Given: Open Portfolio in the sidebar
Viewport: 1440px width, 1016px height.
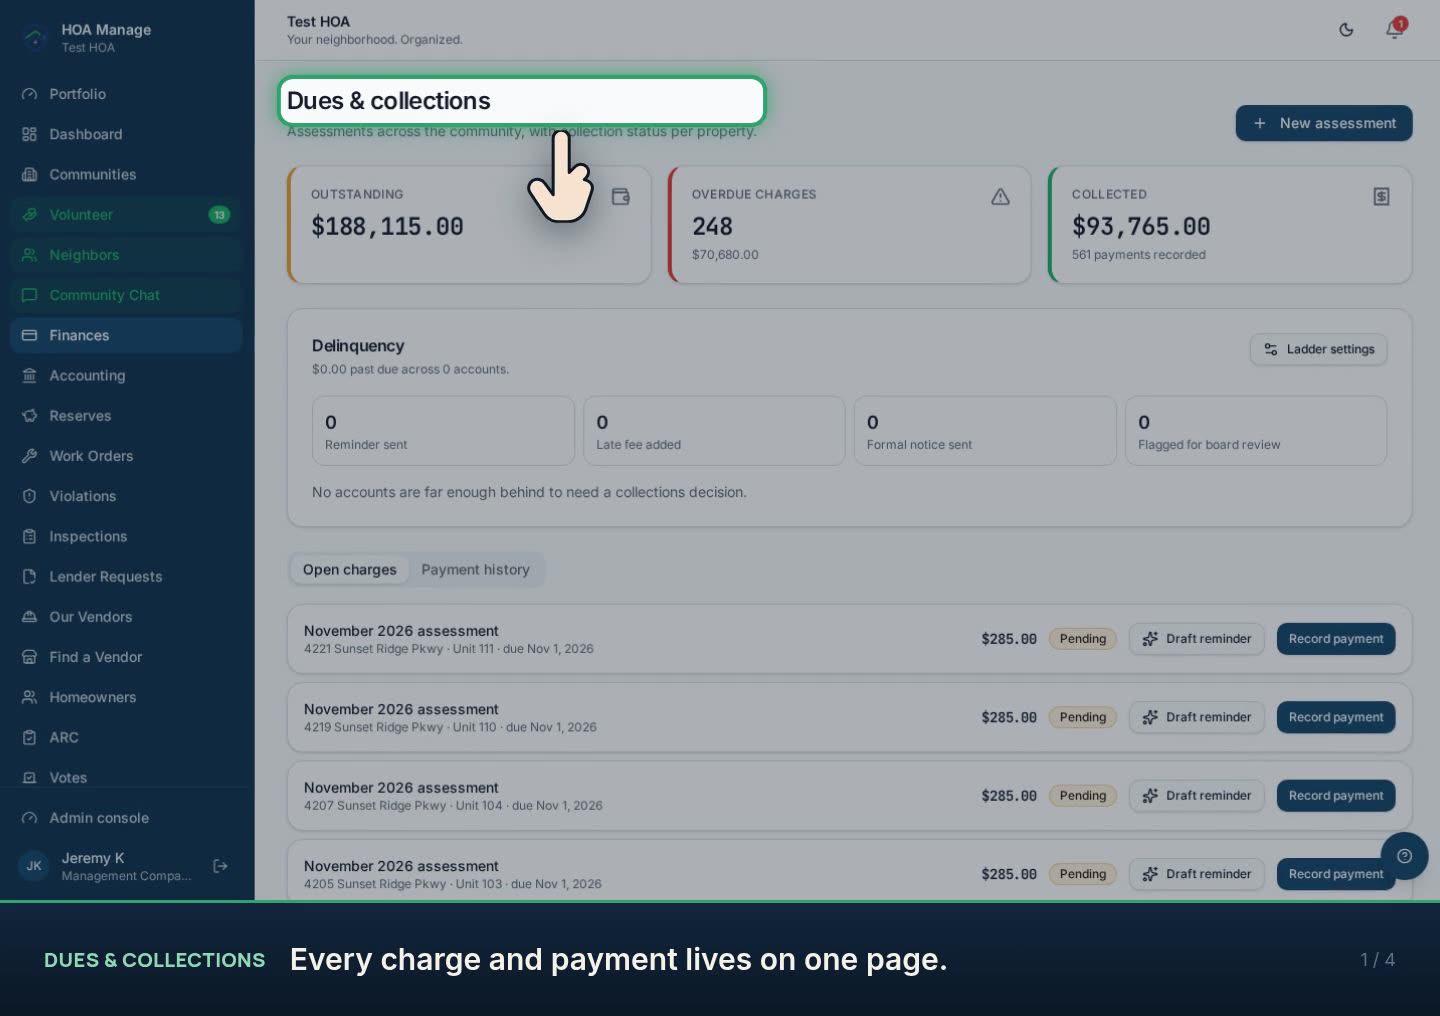Looking at the screenshot, I should [126, 94].
